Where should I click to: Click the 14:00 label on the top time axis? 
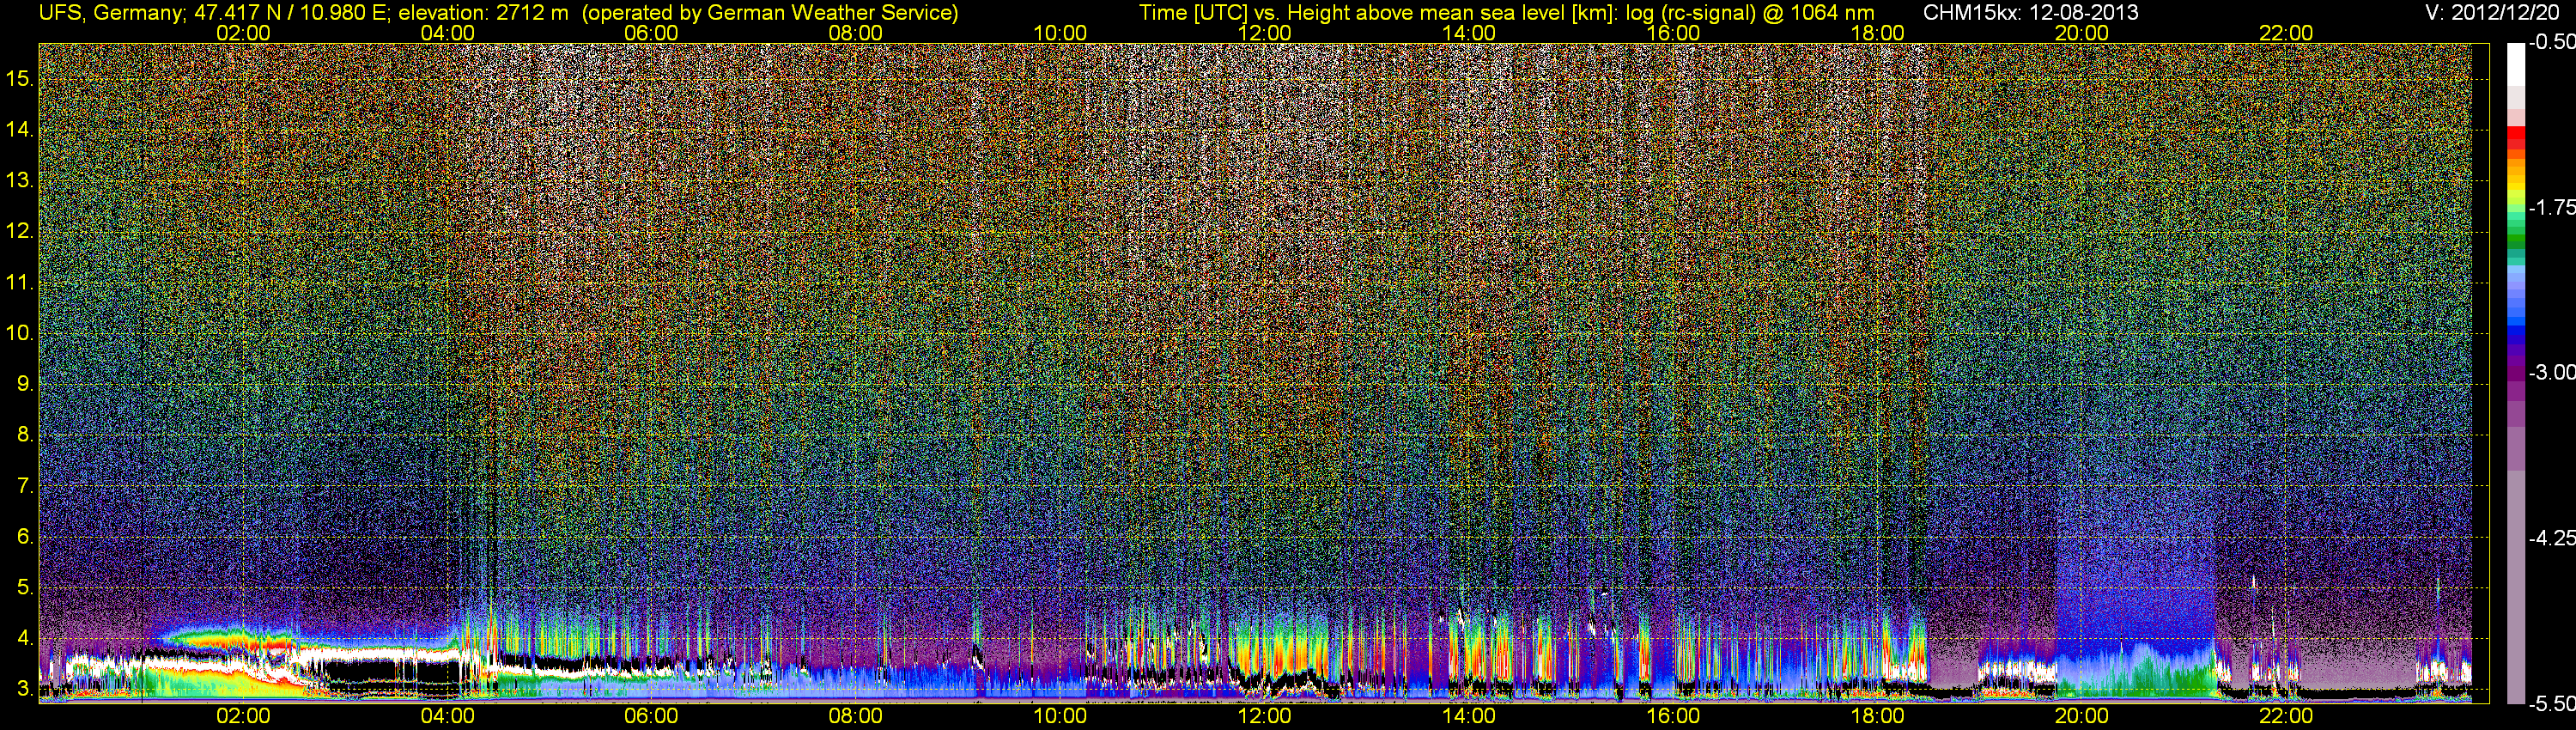tap(1469, 33)
